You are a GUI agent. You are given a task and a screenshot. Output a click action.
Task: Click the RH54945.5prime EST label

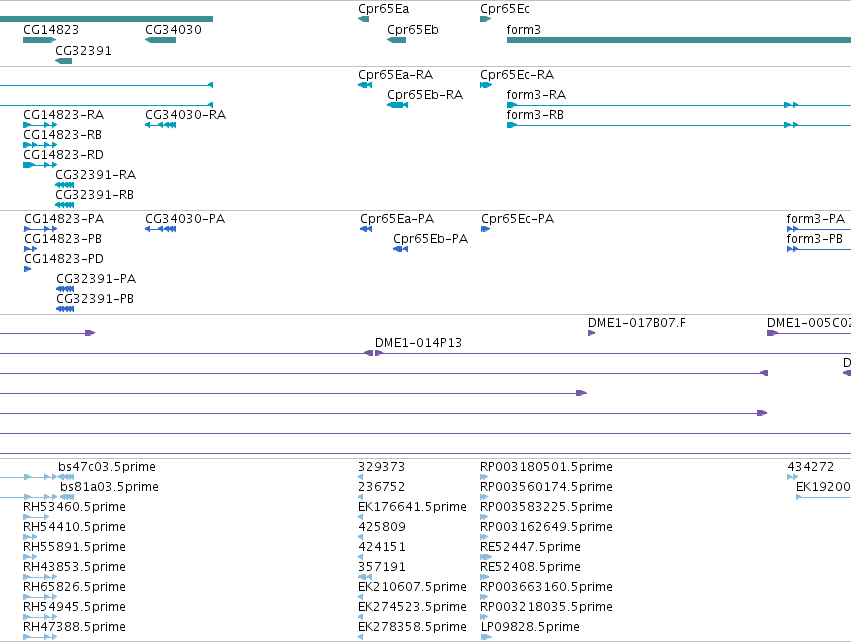[74, 607]
